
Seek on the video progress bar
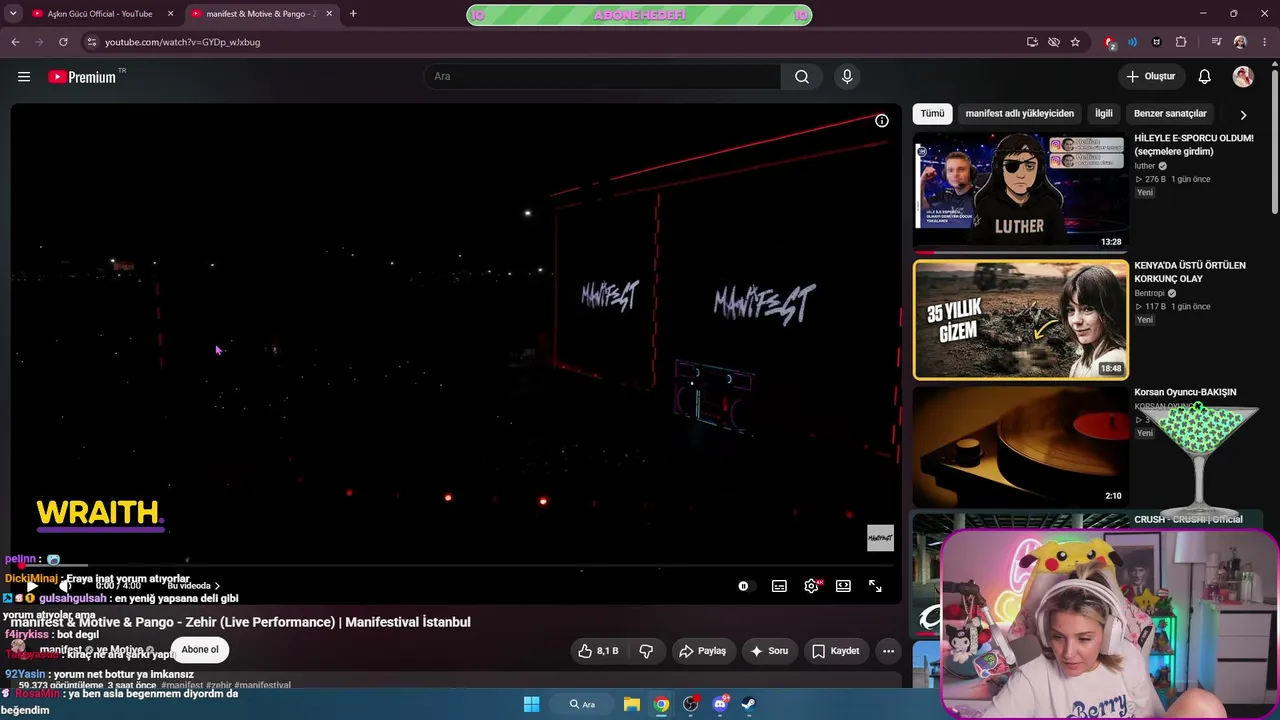(x=456, y=566)
